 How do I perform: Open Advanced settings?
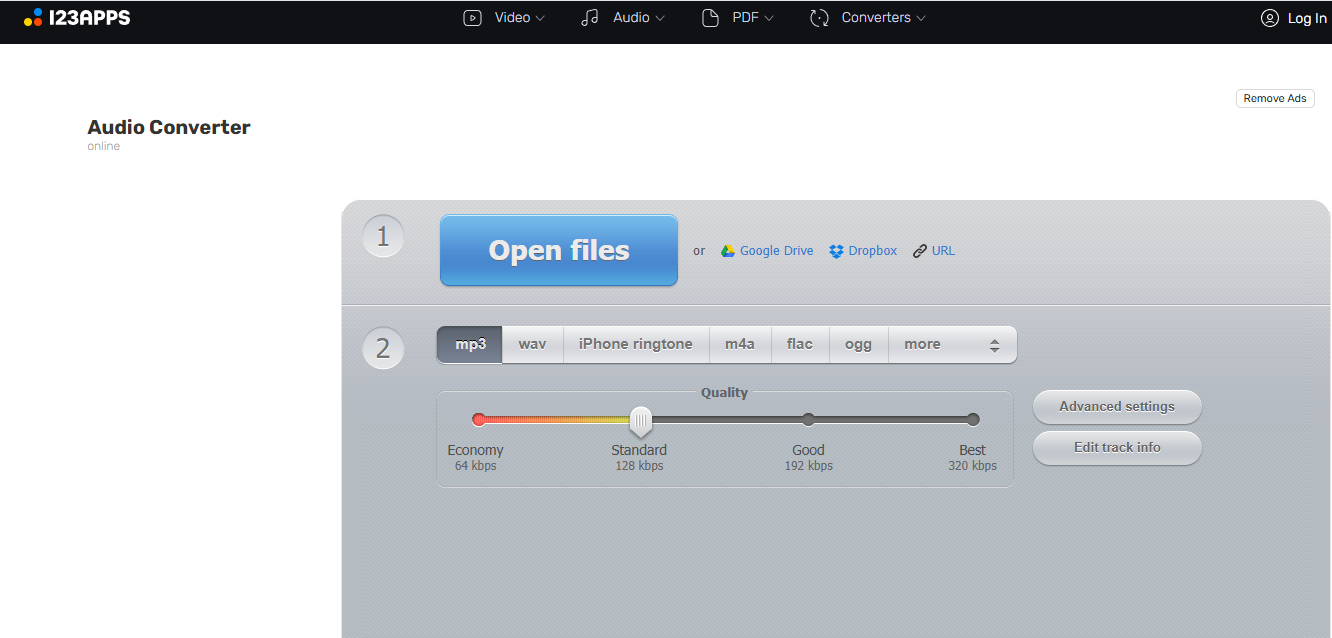coord(1117,407)
